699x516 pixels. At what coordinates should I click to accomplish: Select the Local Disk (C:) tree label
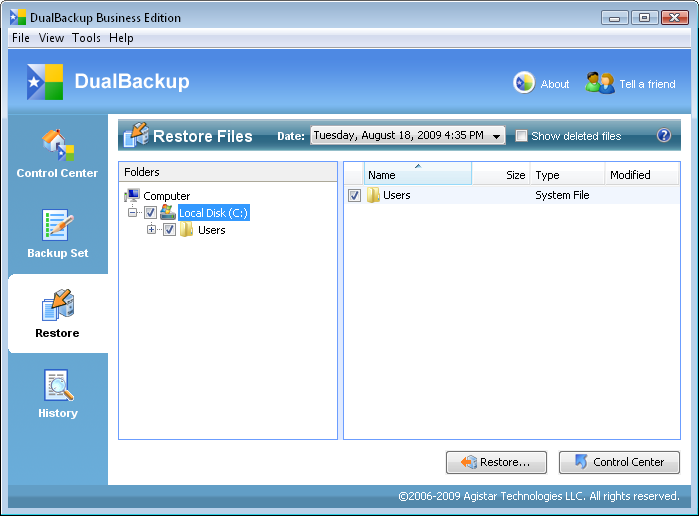coord(214,213)
